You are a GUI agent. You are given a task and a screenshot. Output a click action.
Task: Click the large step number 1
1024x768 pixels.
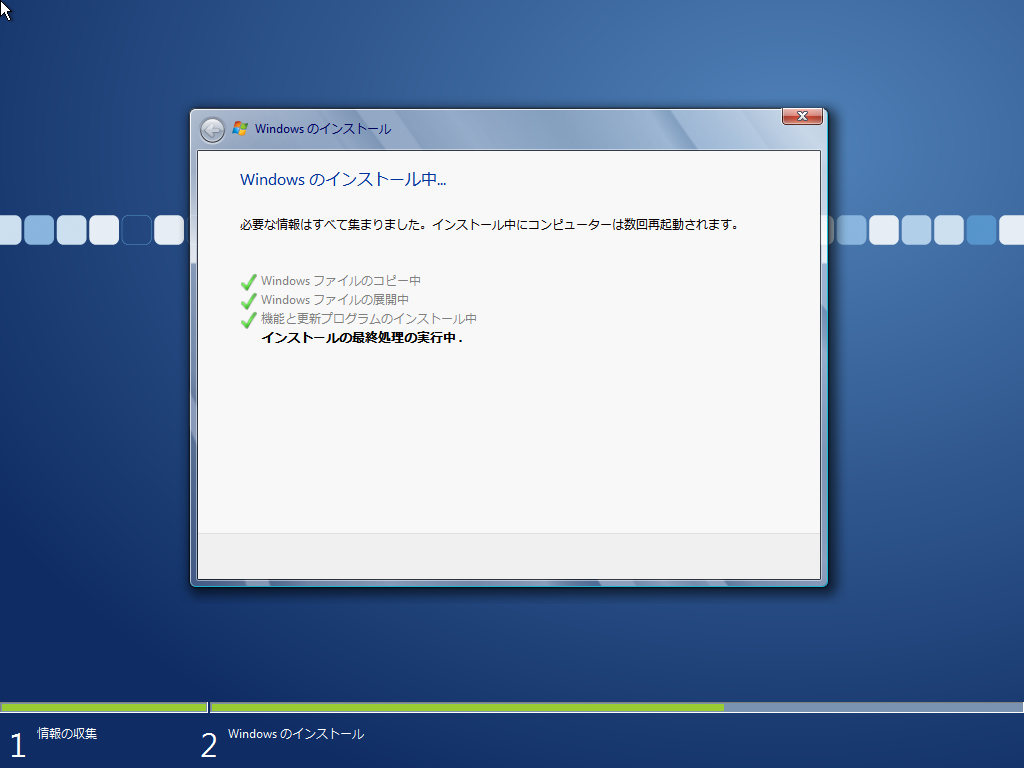pyautogui.click(x=18, y=746)
